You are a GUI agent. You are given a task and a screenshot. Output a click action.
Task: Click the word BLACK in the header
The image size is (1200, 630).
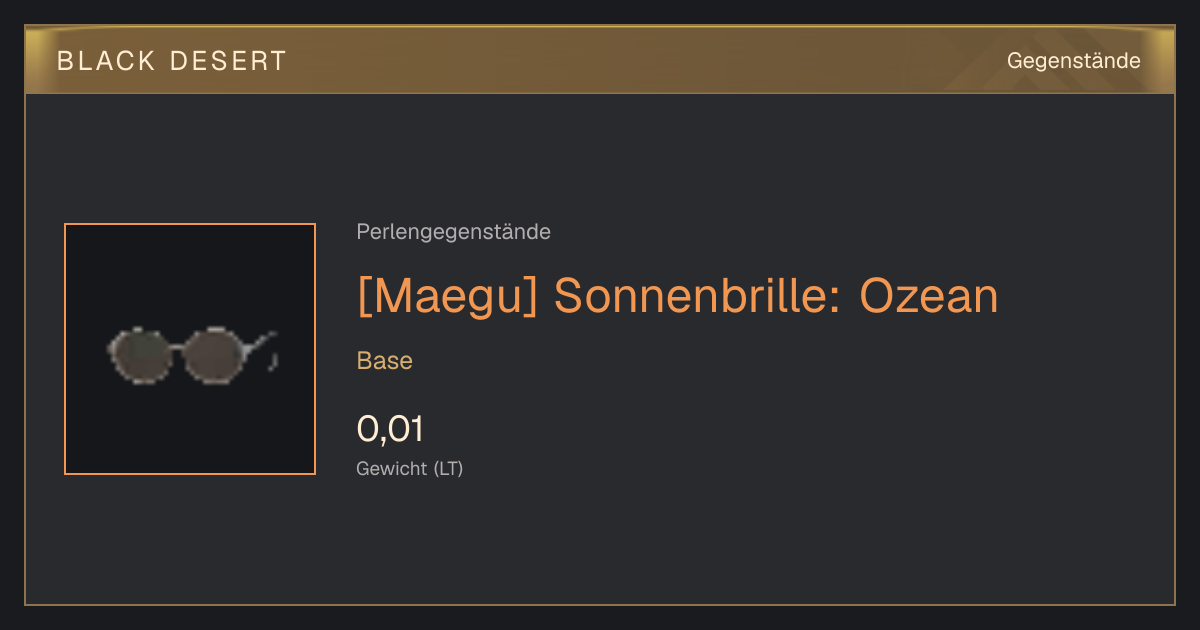pos(107,61)
